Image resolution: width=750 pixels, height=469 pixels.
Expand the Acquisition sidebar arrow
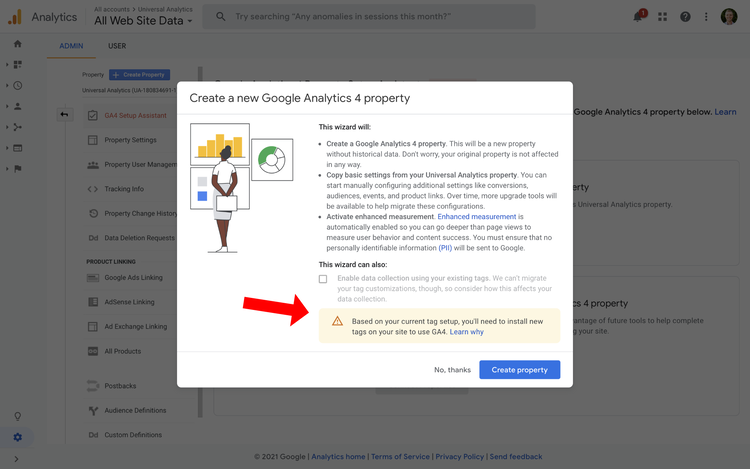coord(7,127)
